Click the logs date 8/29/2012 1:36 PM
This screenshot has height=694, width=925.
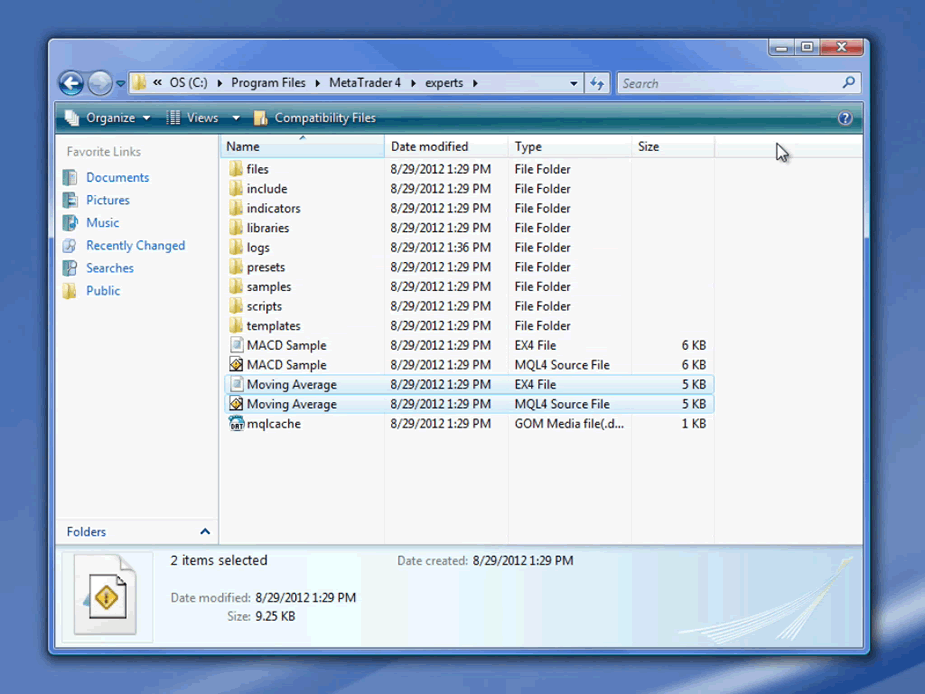[440, 247]
